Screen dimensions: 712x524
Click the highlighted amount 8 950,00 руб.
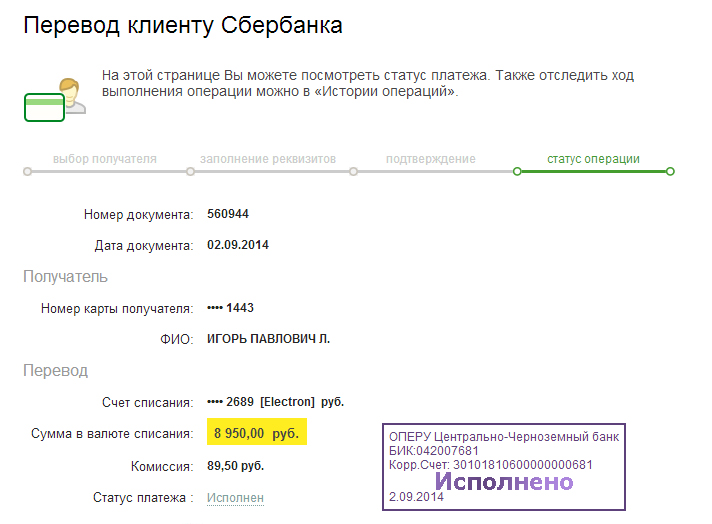[x=255, y=434]
